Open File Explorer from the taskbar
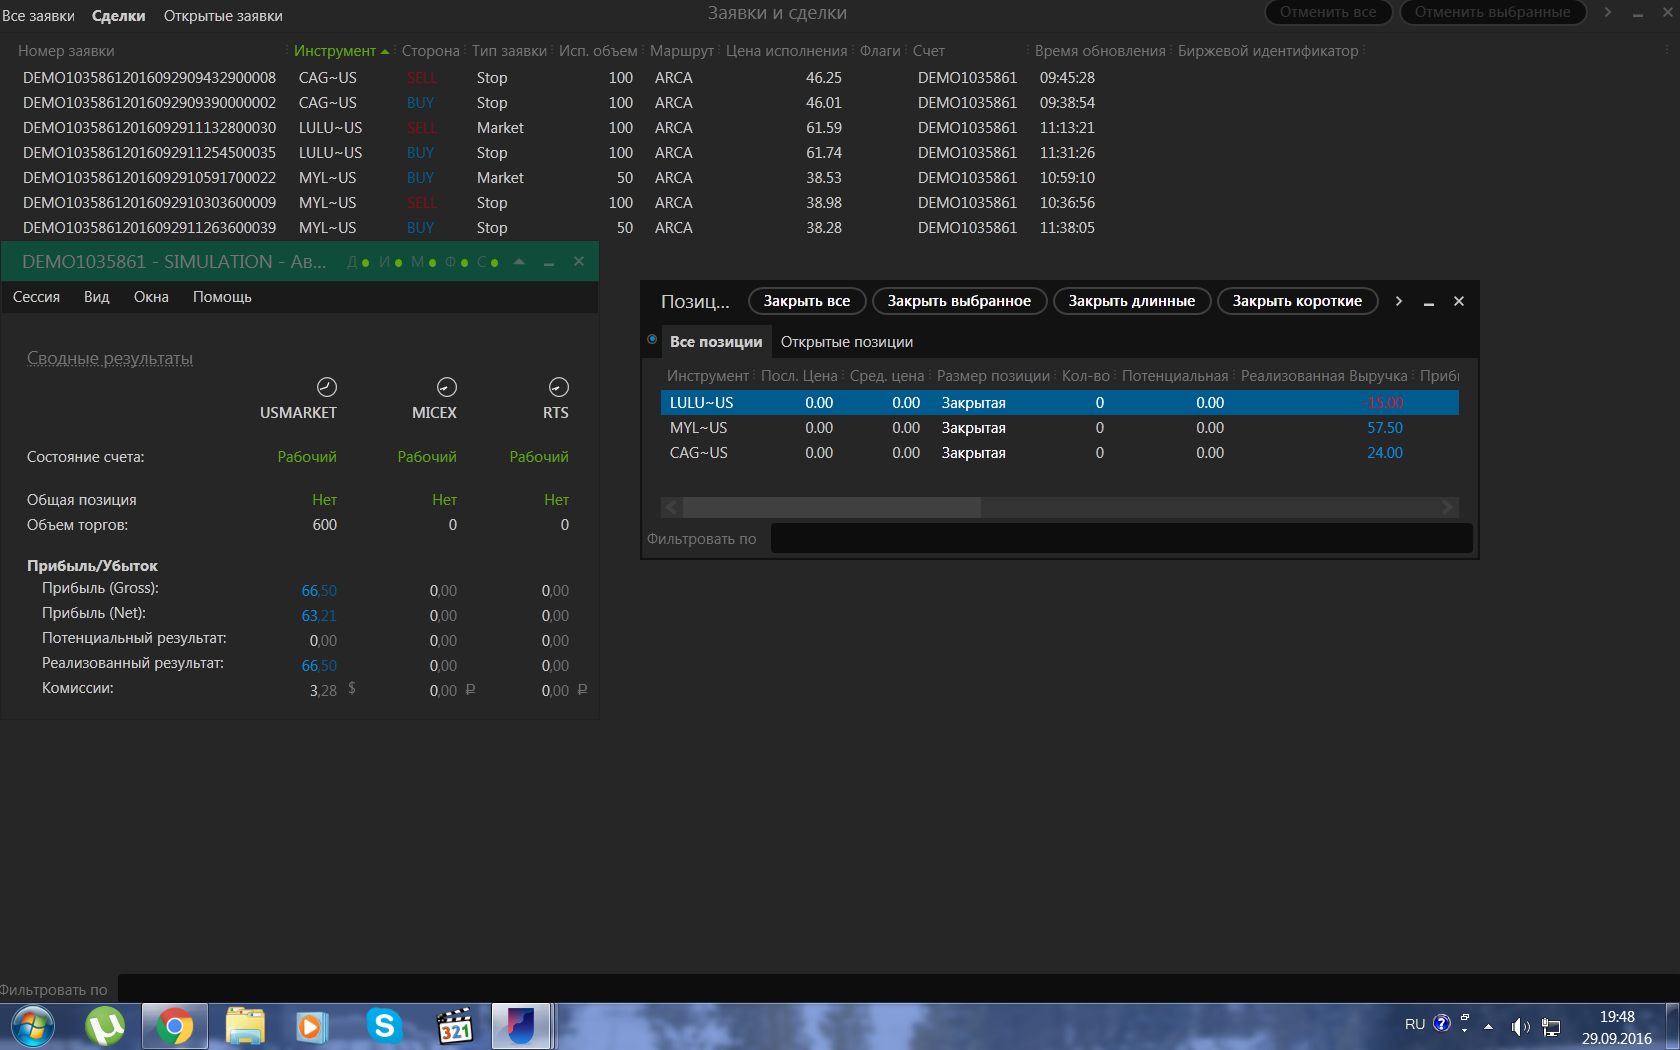Viewport: 1680px width, 1050px height. (245, 1027)
